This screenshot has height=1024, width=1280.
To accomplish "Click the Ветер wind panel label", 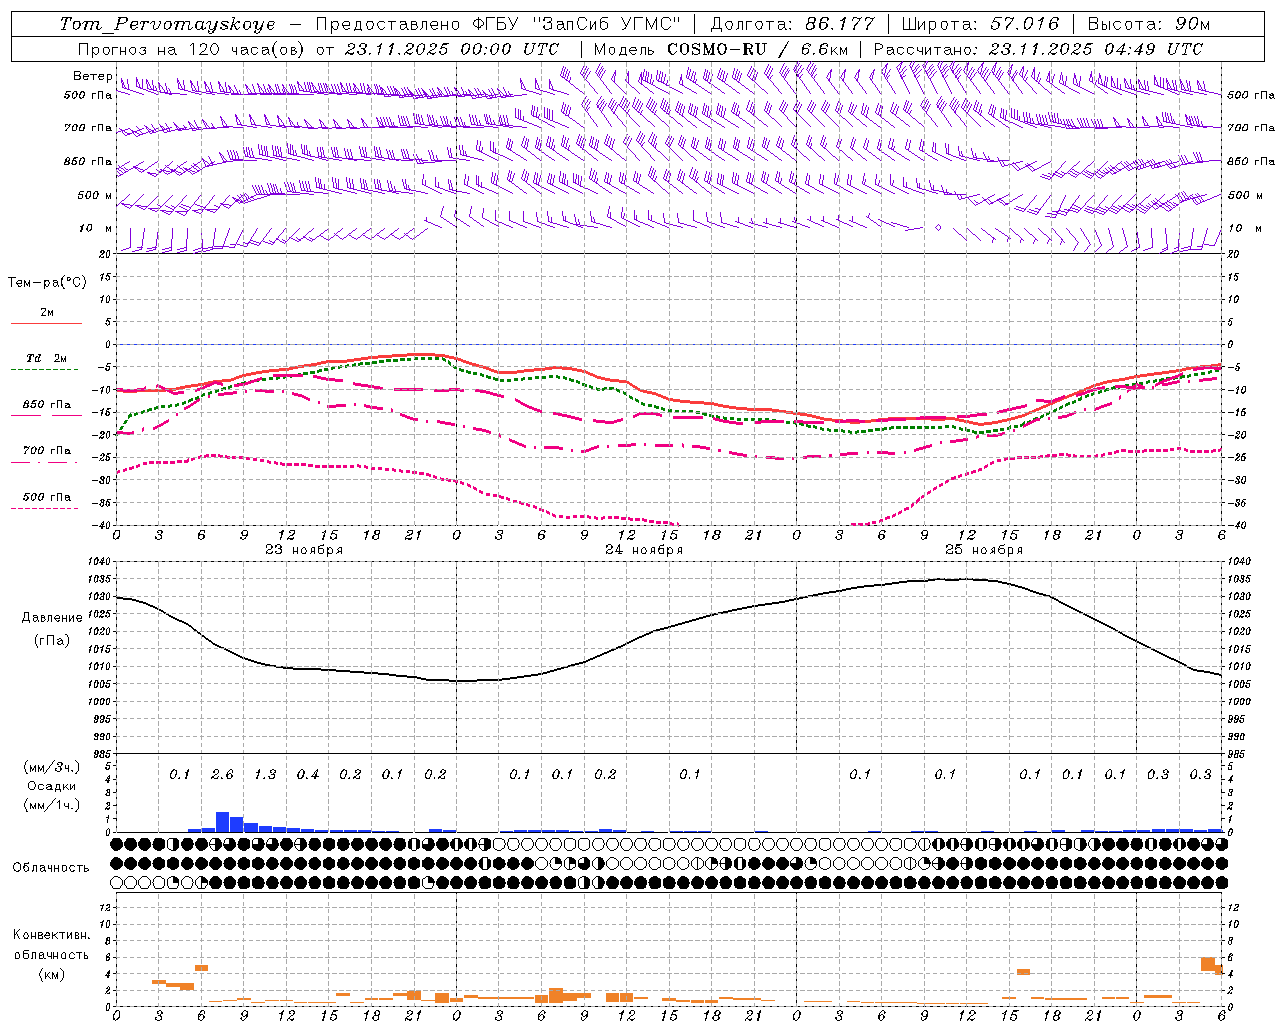I will 92,76.
